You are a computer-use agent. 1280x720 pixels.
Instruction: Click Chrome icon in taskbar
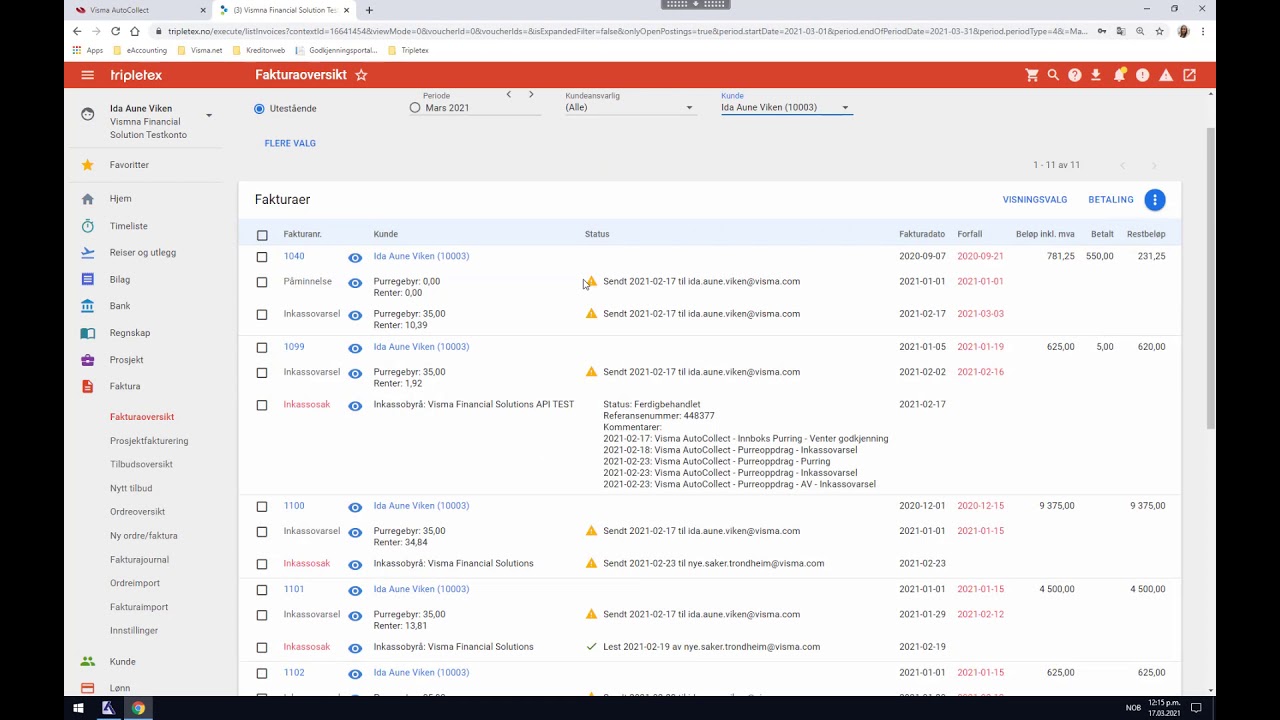[x=138, y=708]
